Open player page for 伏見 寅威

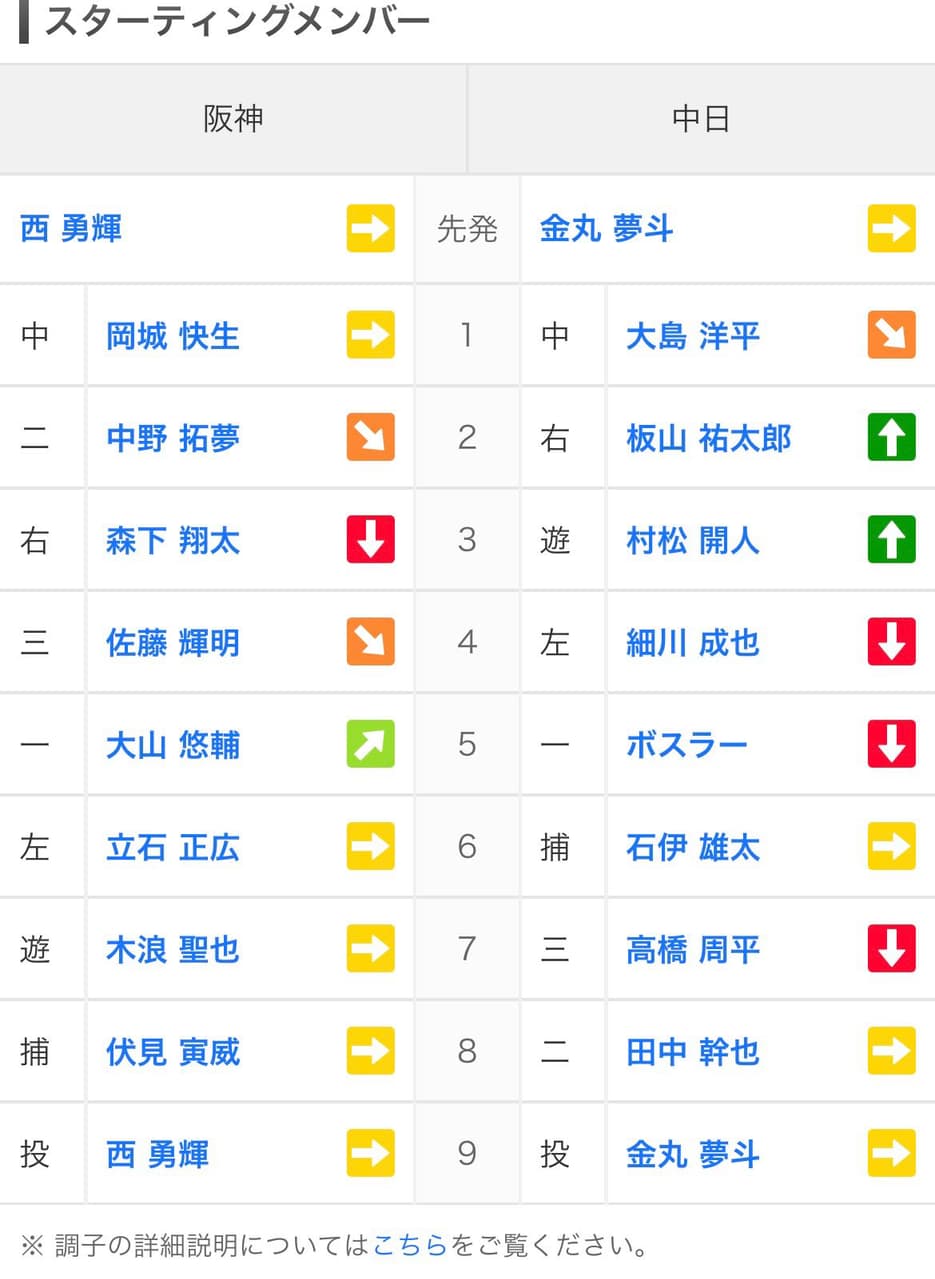click(173, 1052)
